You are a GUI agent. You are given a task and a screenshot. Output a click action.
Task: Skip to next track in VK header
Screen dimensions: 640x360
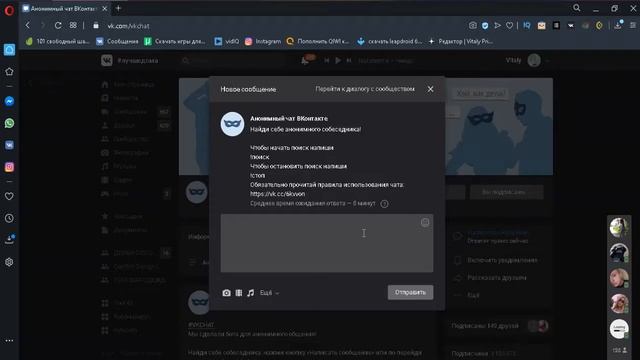tap(349, 60)
